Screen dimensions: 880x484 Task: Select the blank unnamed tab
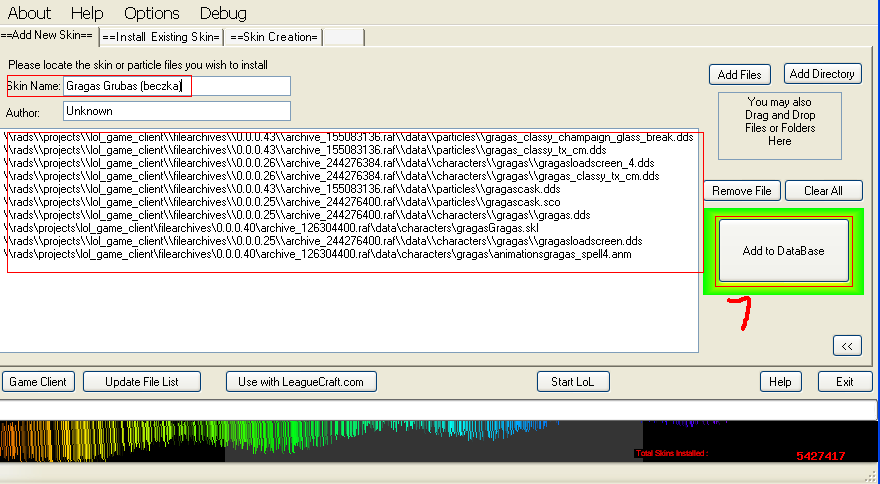pyautogui.click(x=344, y=37)
